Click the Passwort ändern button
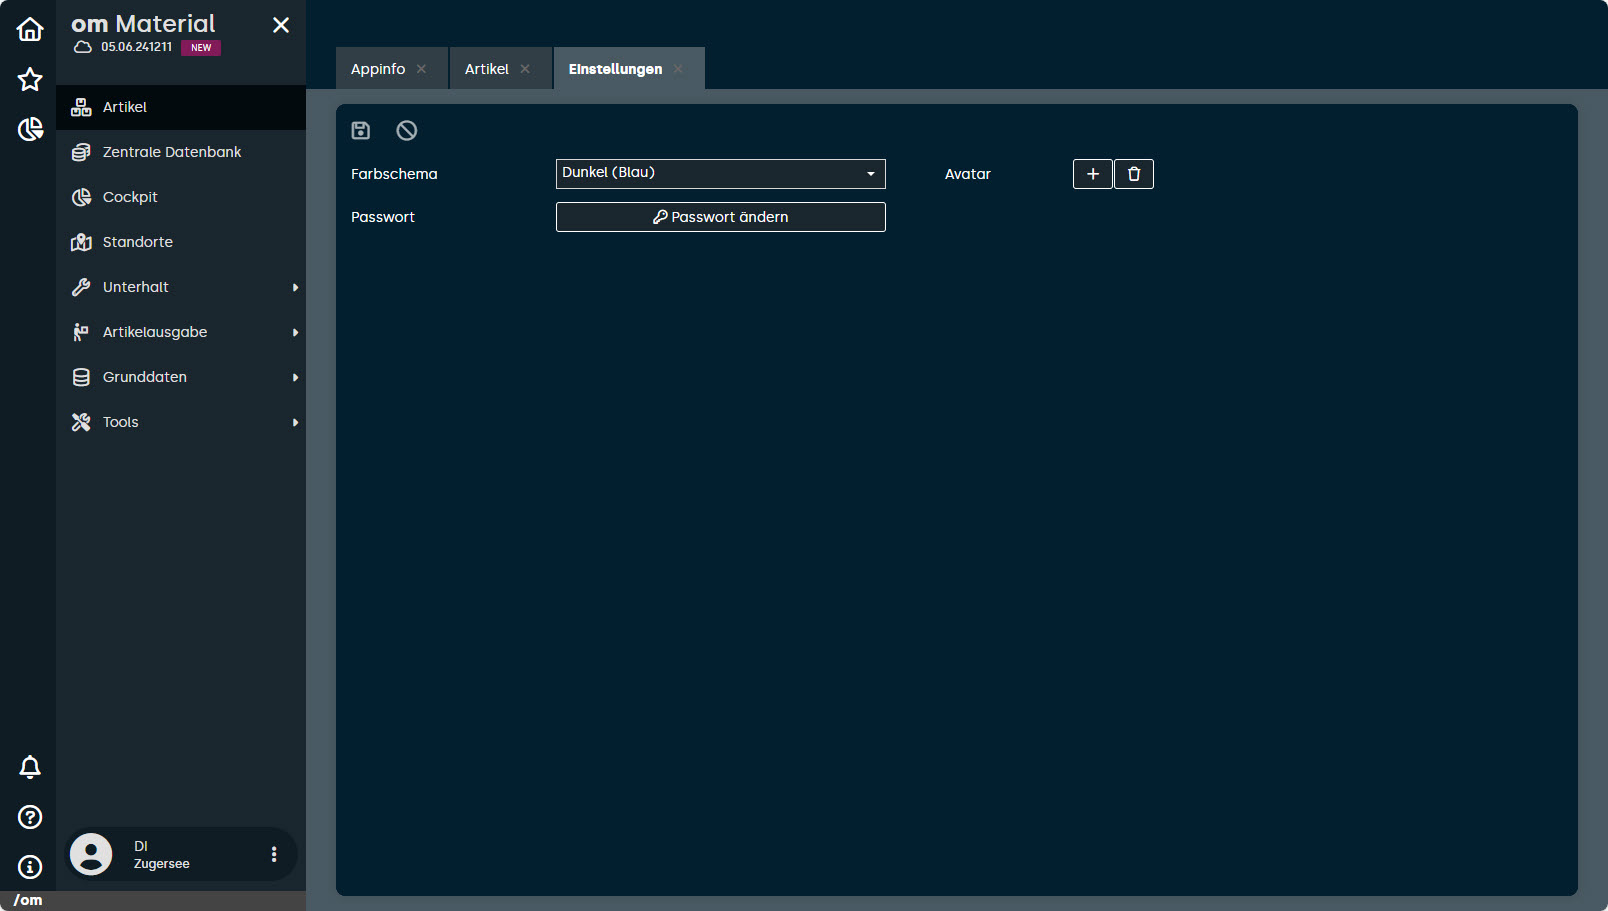This screenshot has height=911, width=1608. click(720, 217)
